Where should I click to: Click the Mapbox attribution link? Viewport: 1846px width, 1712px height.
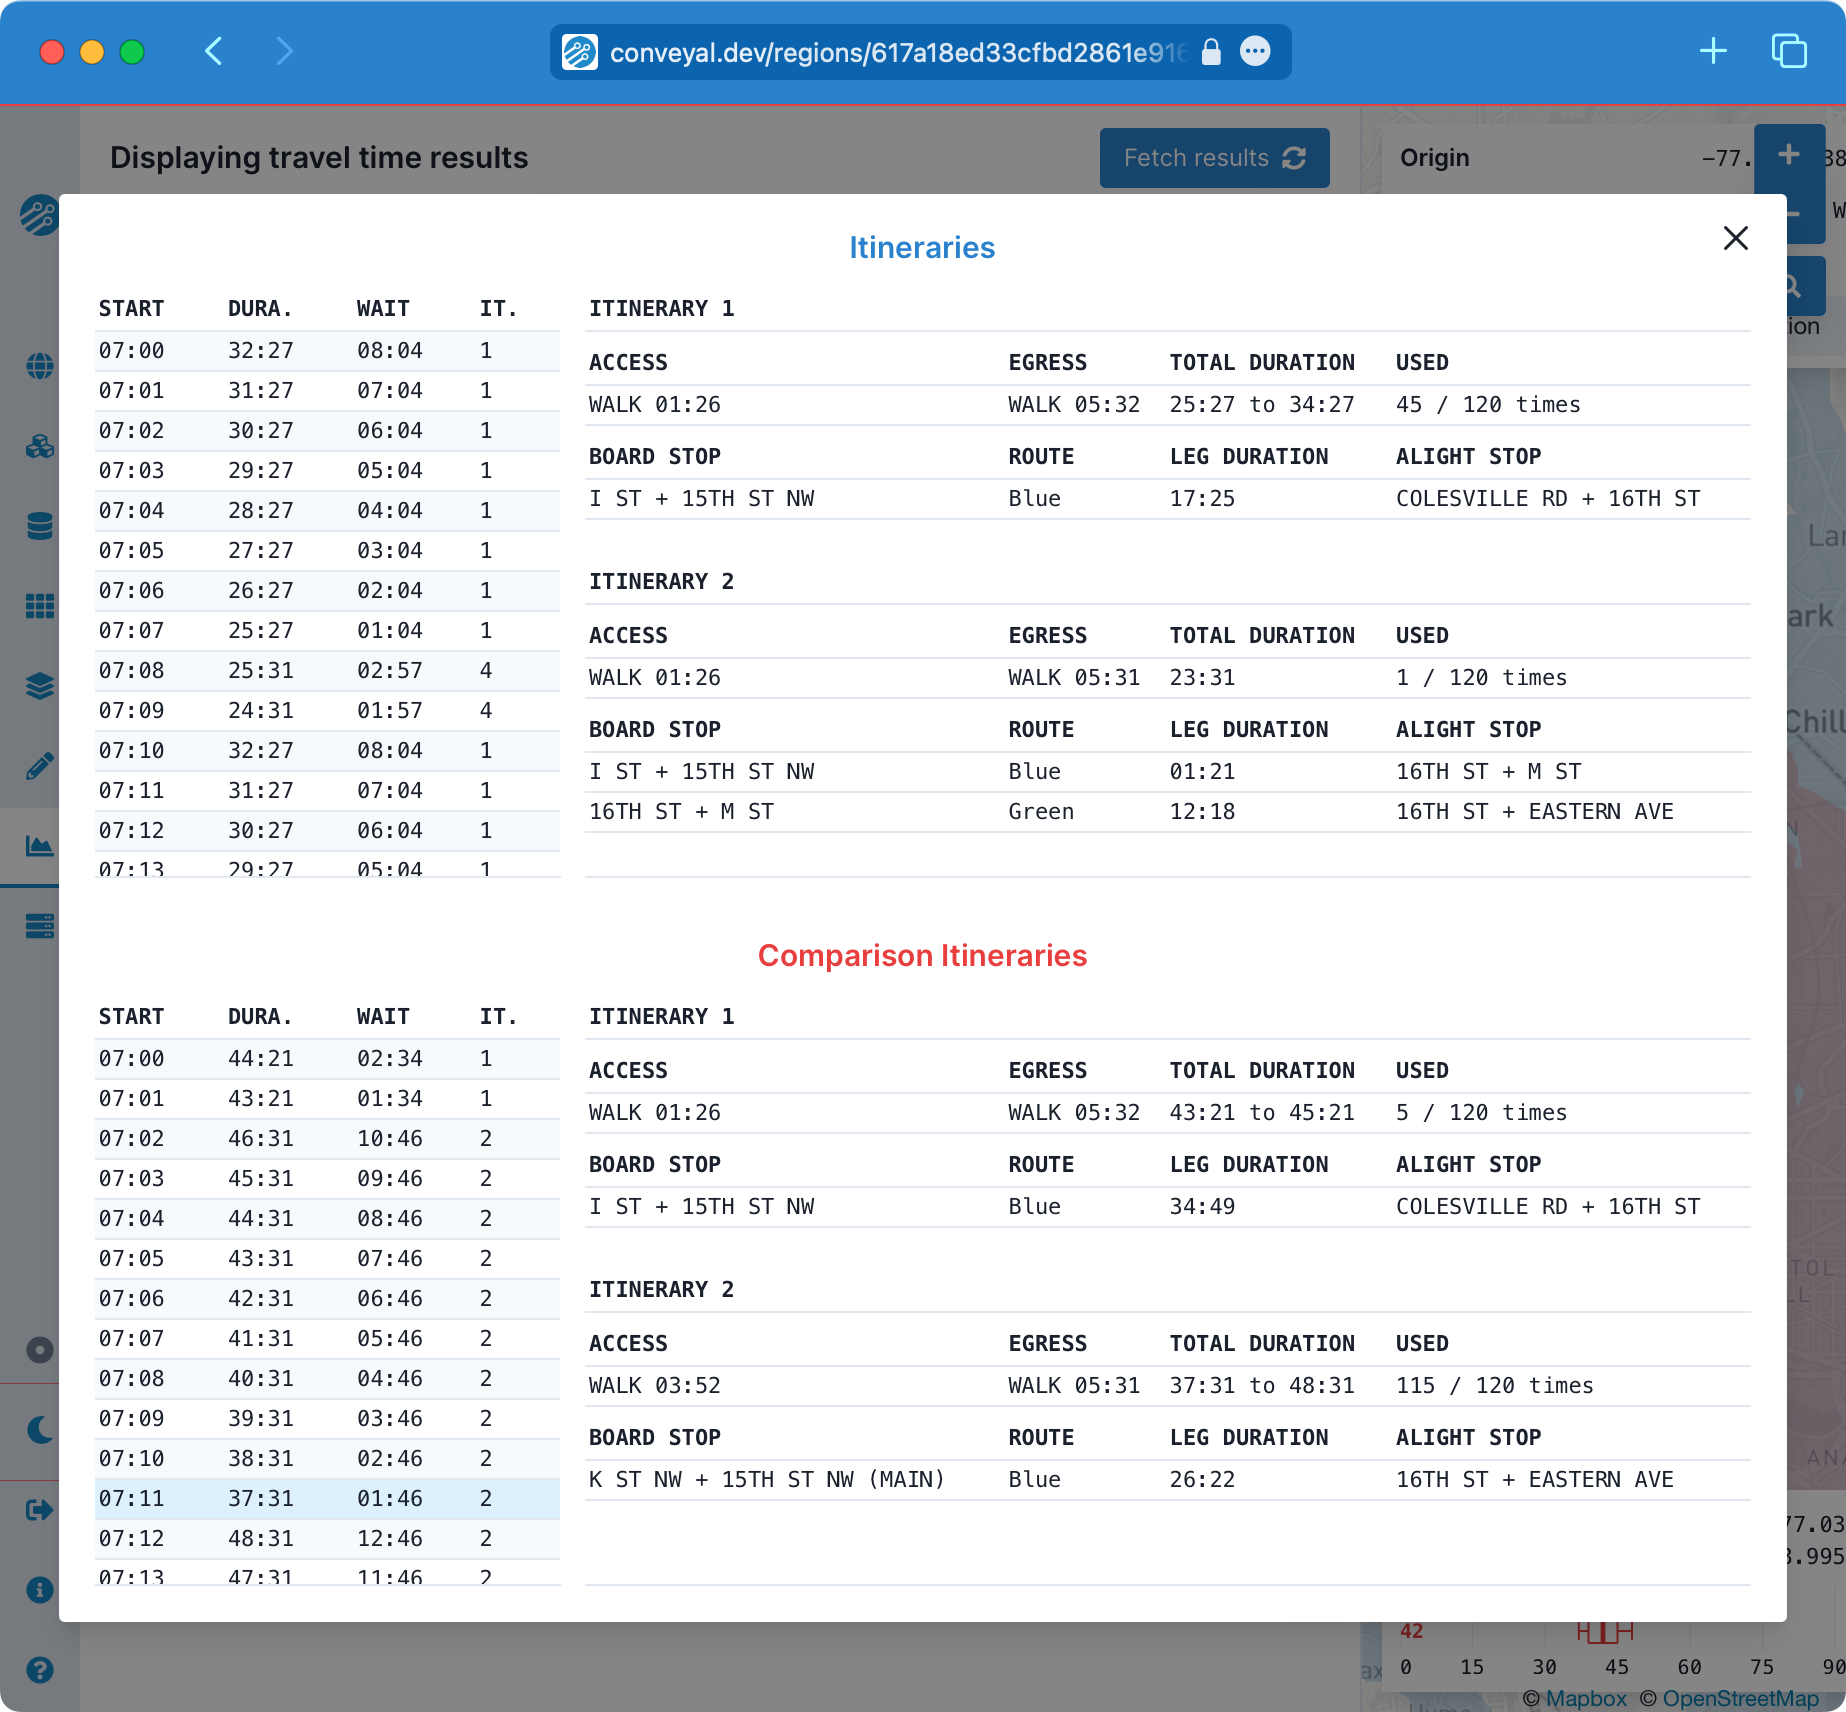pos(1586,1698)
